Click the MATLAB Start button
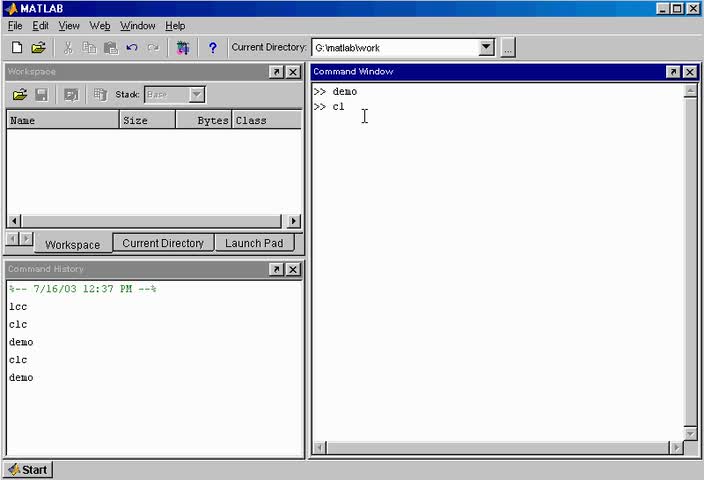The height and width of the screenshot is (480, 704). point(28,470)
